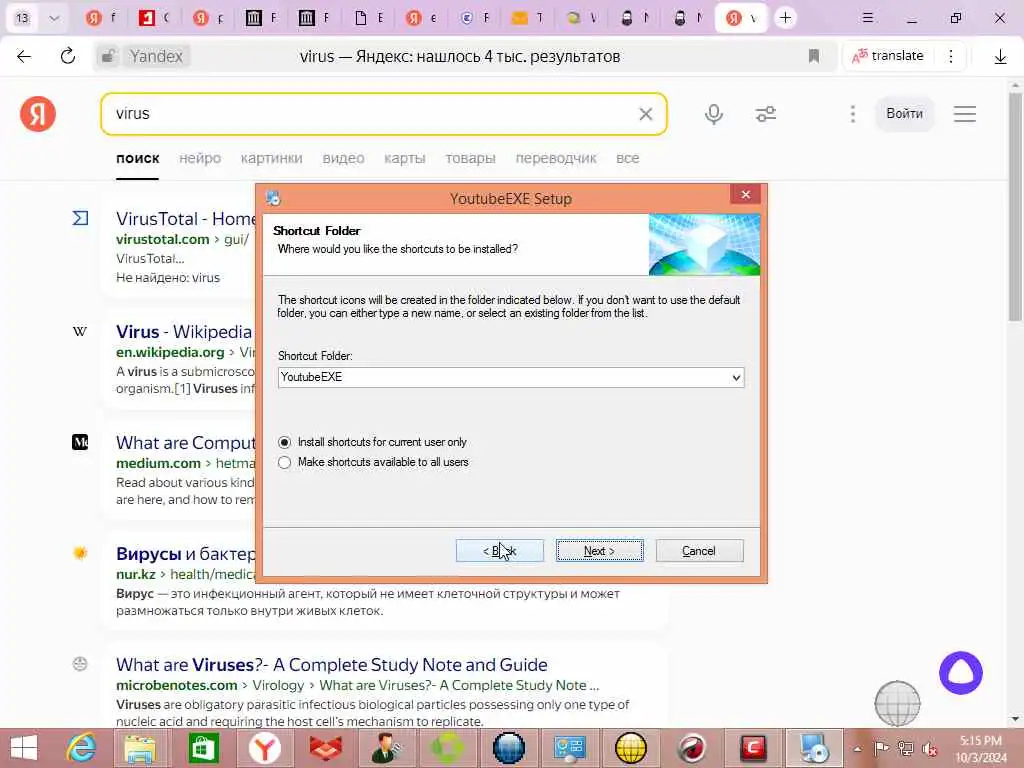Click the virus search input field
Image resolution: width=1024 pixels, height=768 pixels.
[369, 114]
